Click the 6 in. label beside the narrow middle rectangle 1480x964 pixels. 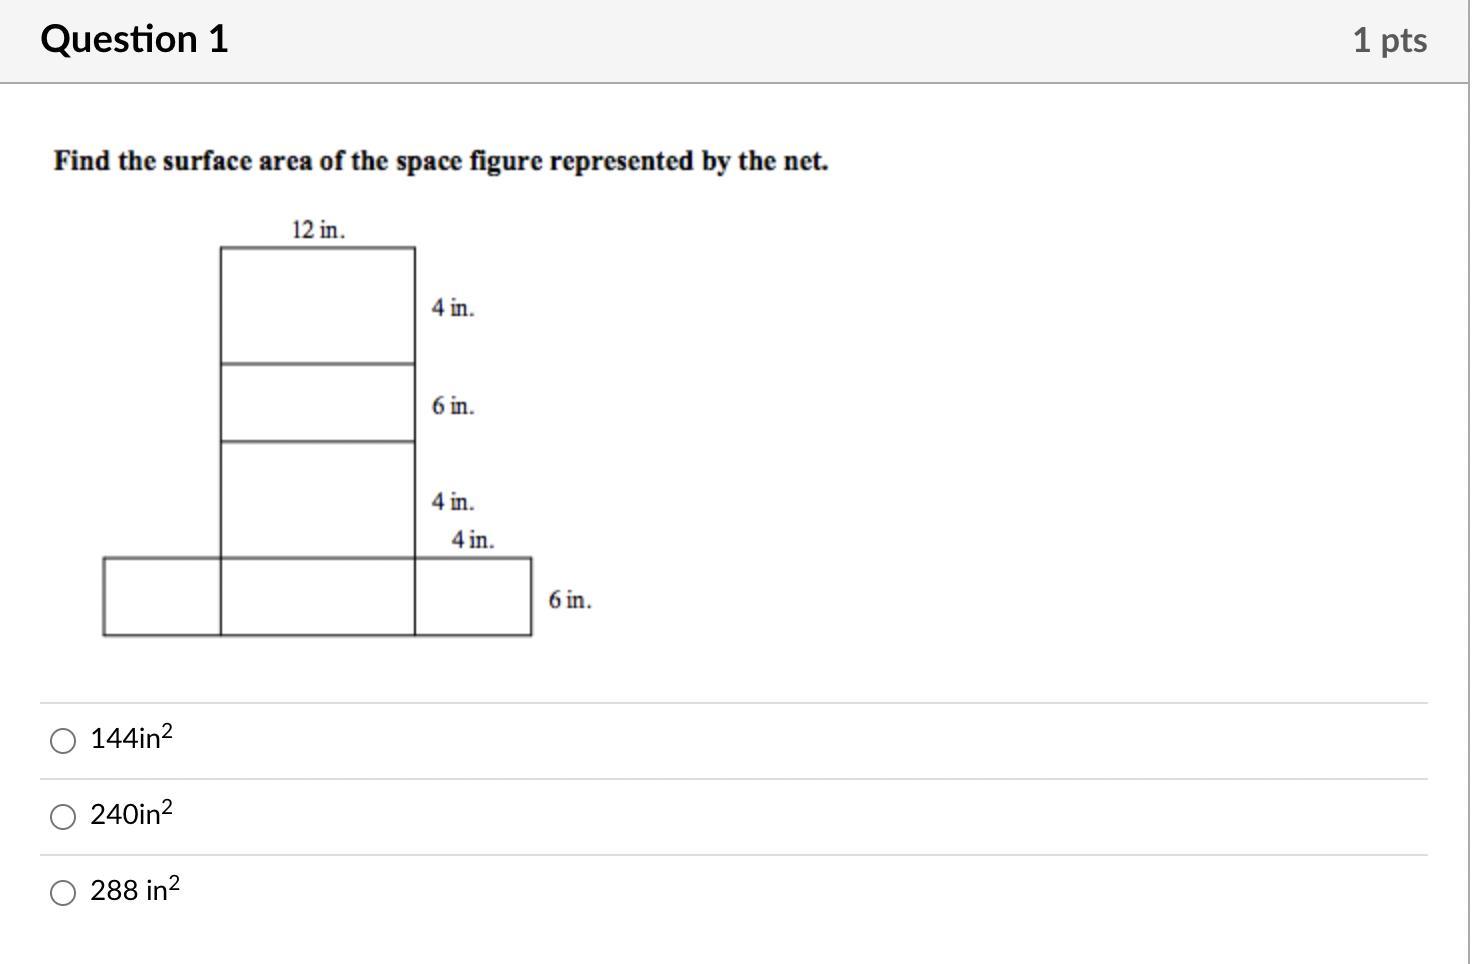click(x=453, y=405)
